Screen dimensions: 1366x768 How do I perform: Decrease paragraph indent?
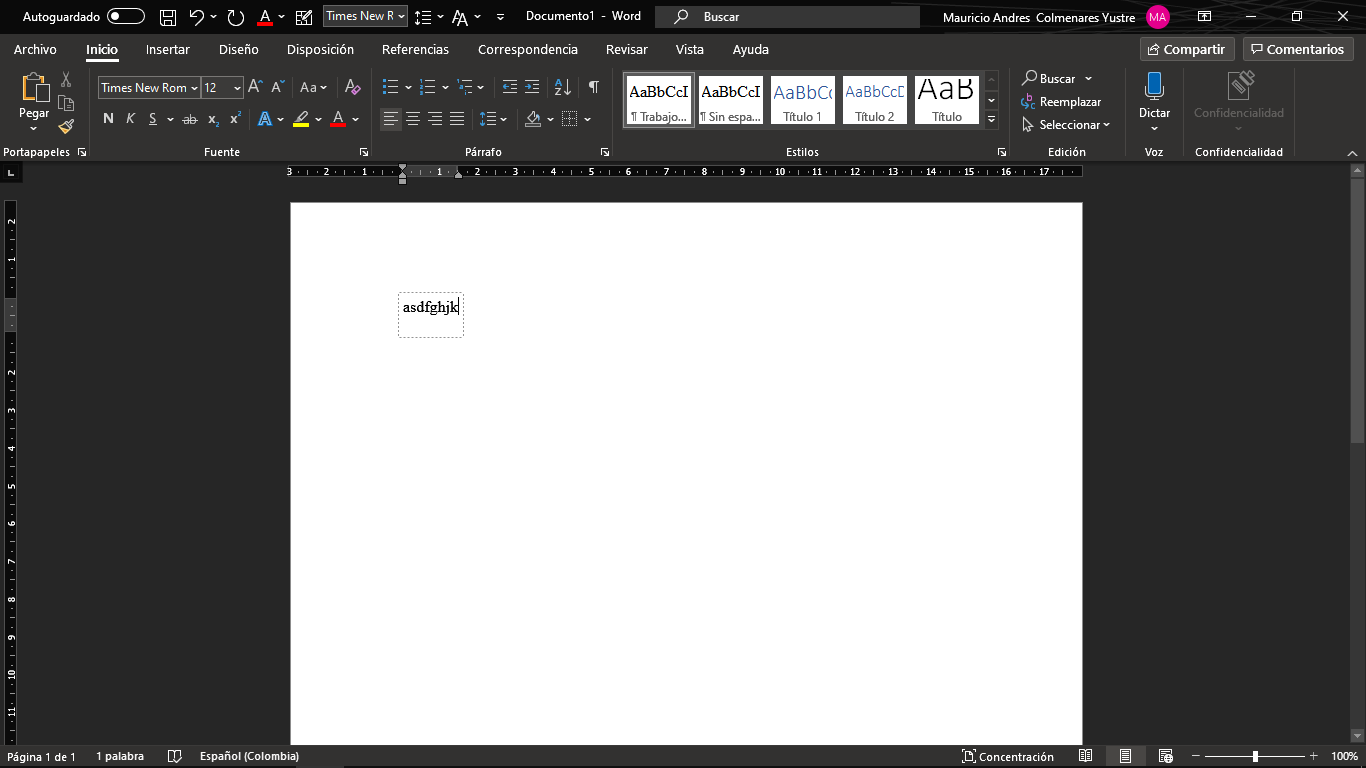click(x=510, y=87)
